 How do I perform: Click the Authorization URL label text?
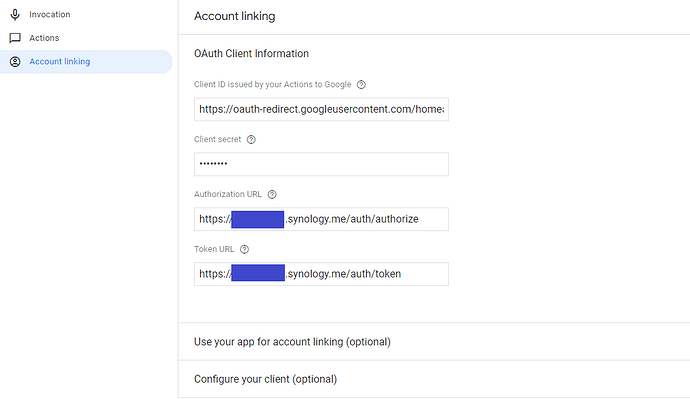pos(228,194)
